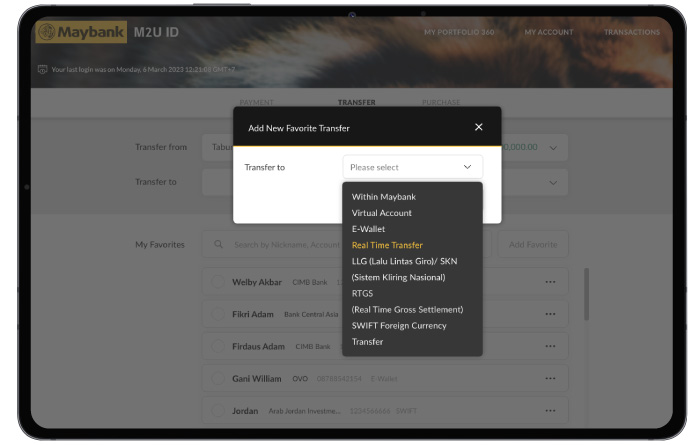Select the Welby Akbar radio button
700x445 pixels.
click(x=218, y=282)
